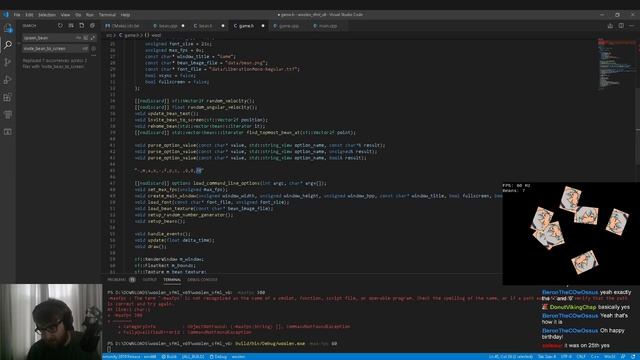Click the bottom activity bar icon below Testing
This screenshot has height=360, width=640.
pos(8,132)
